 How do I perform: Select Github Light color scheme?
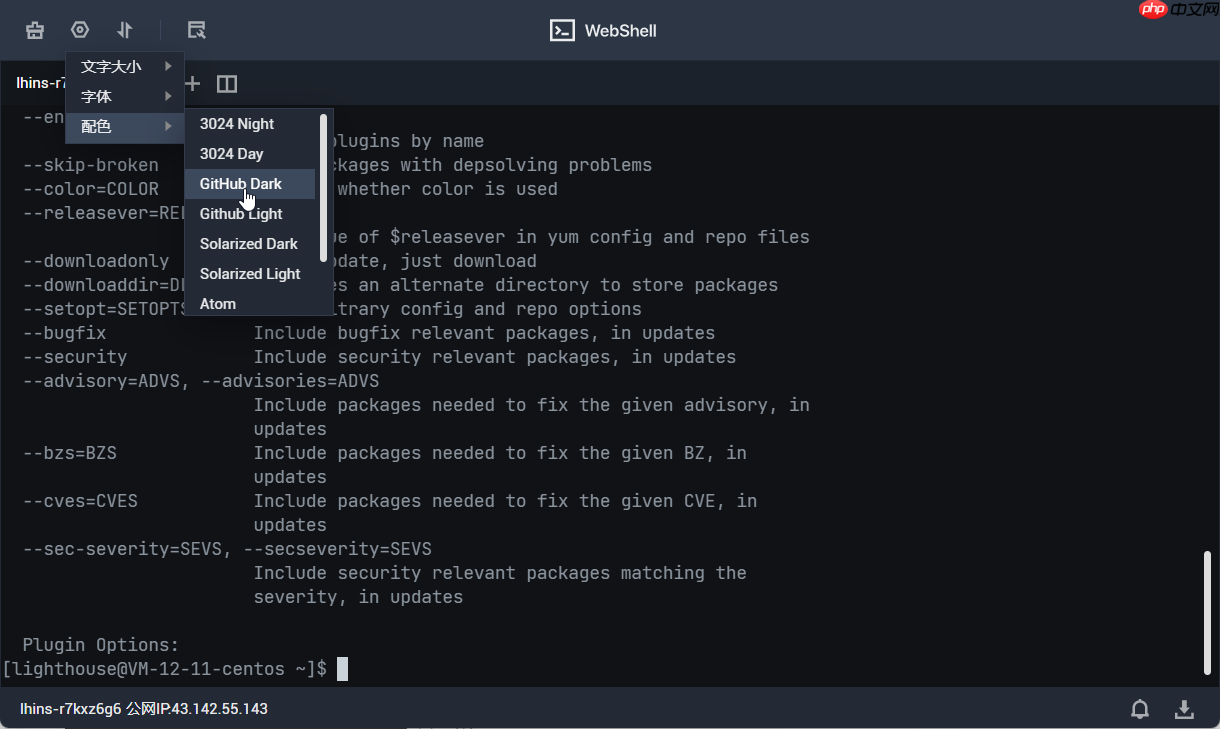(x=241, y=214)
